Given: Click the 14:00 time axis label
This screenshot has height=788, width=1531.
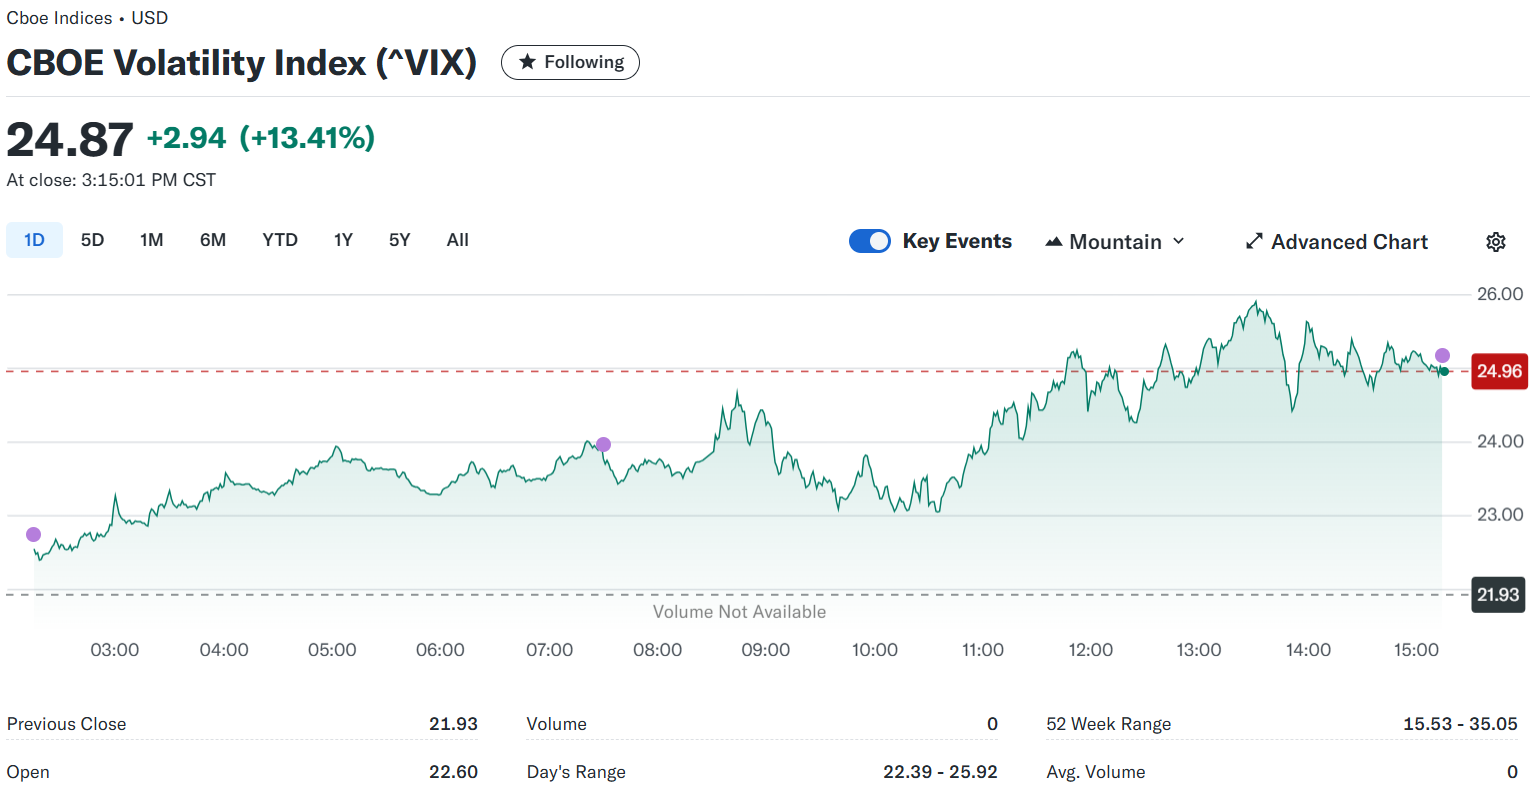Looking at the screenshot, I should click(1308, 650).
